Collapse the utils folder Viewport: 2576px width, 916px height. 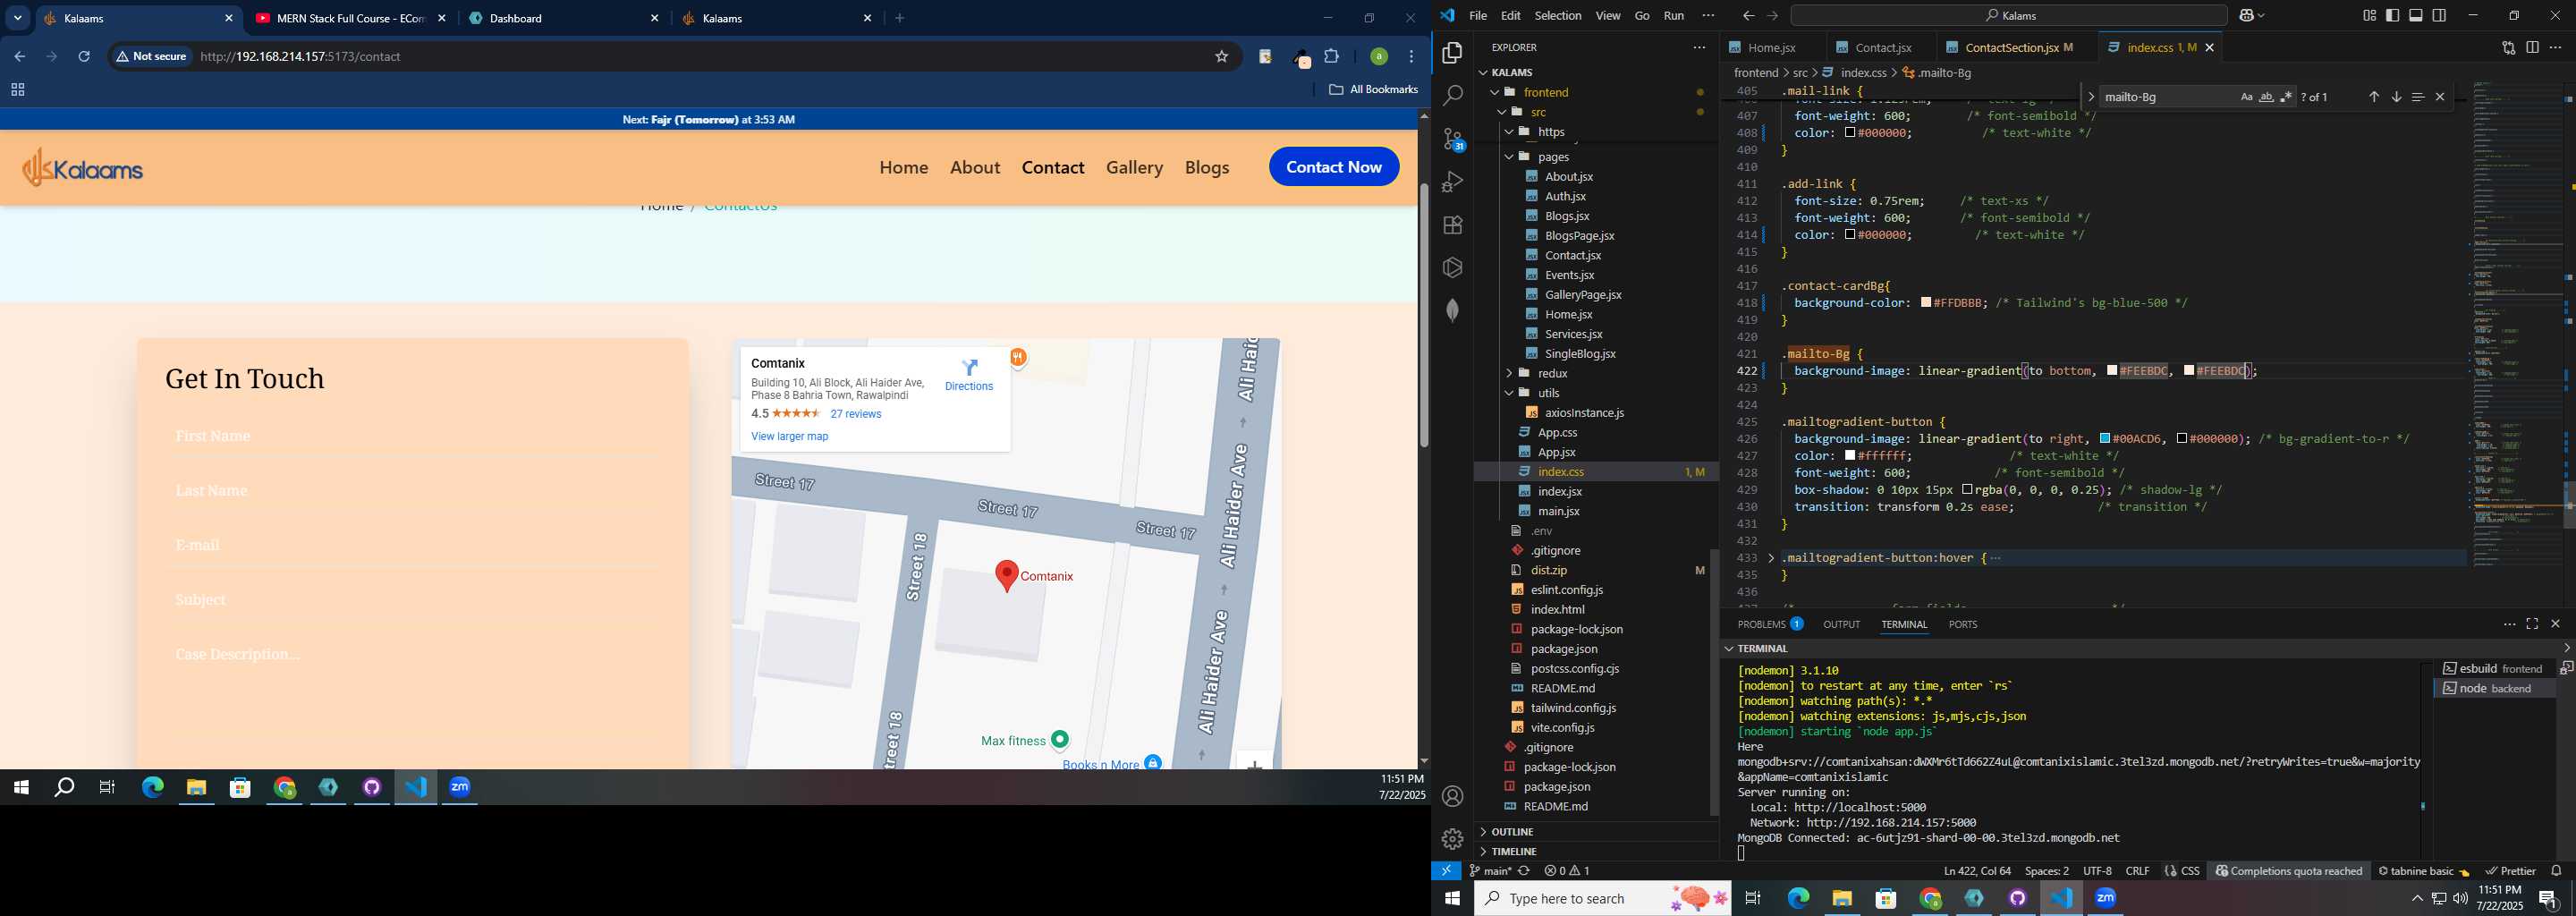coord(1510,393)
